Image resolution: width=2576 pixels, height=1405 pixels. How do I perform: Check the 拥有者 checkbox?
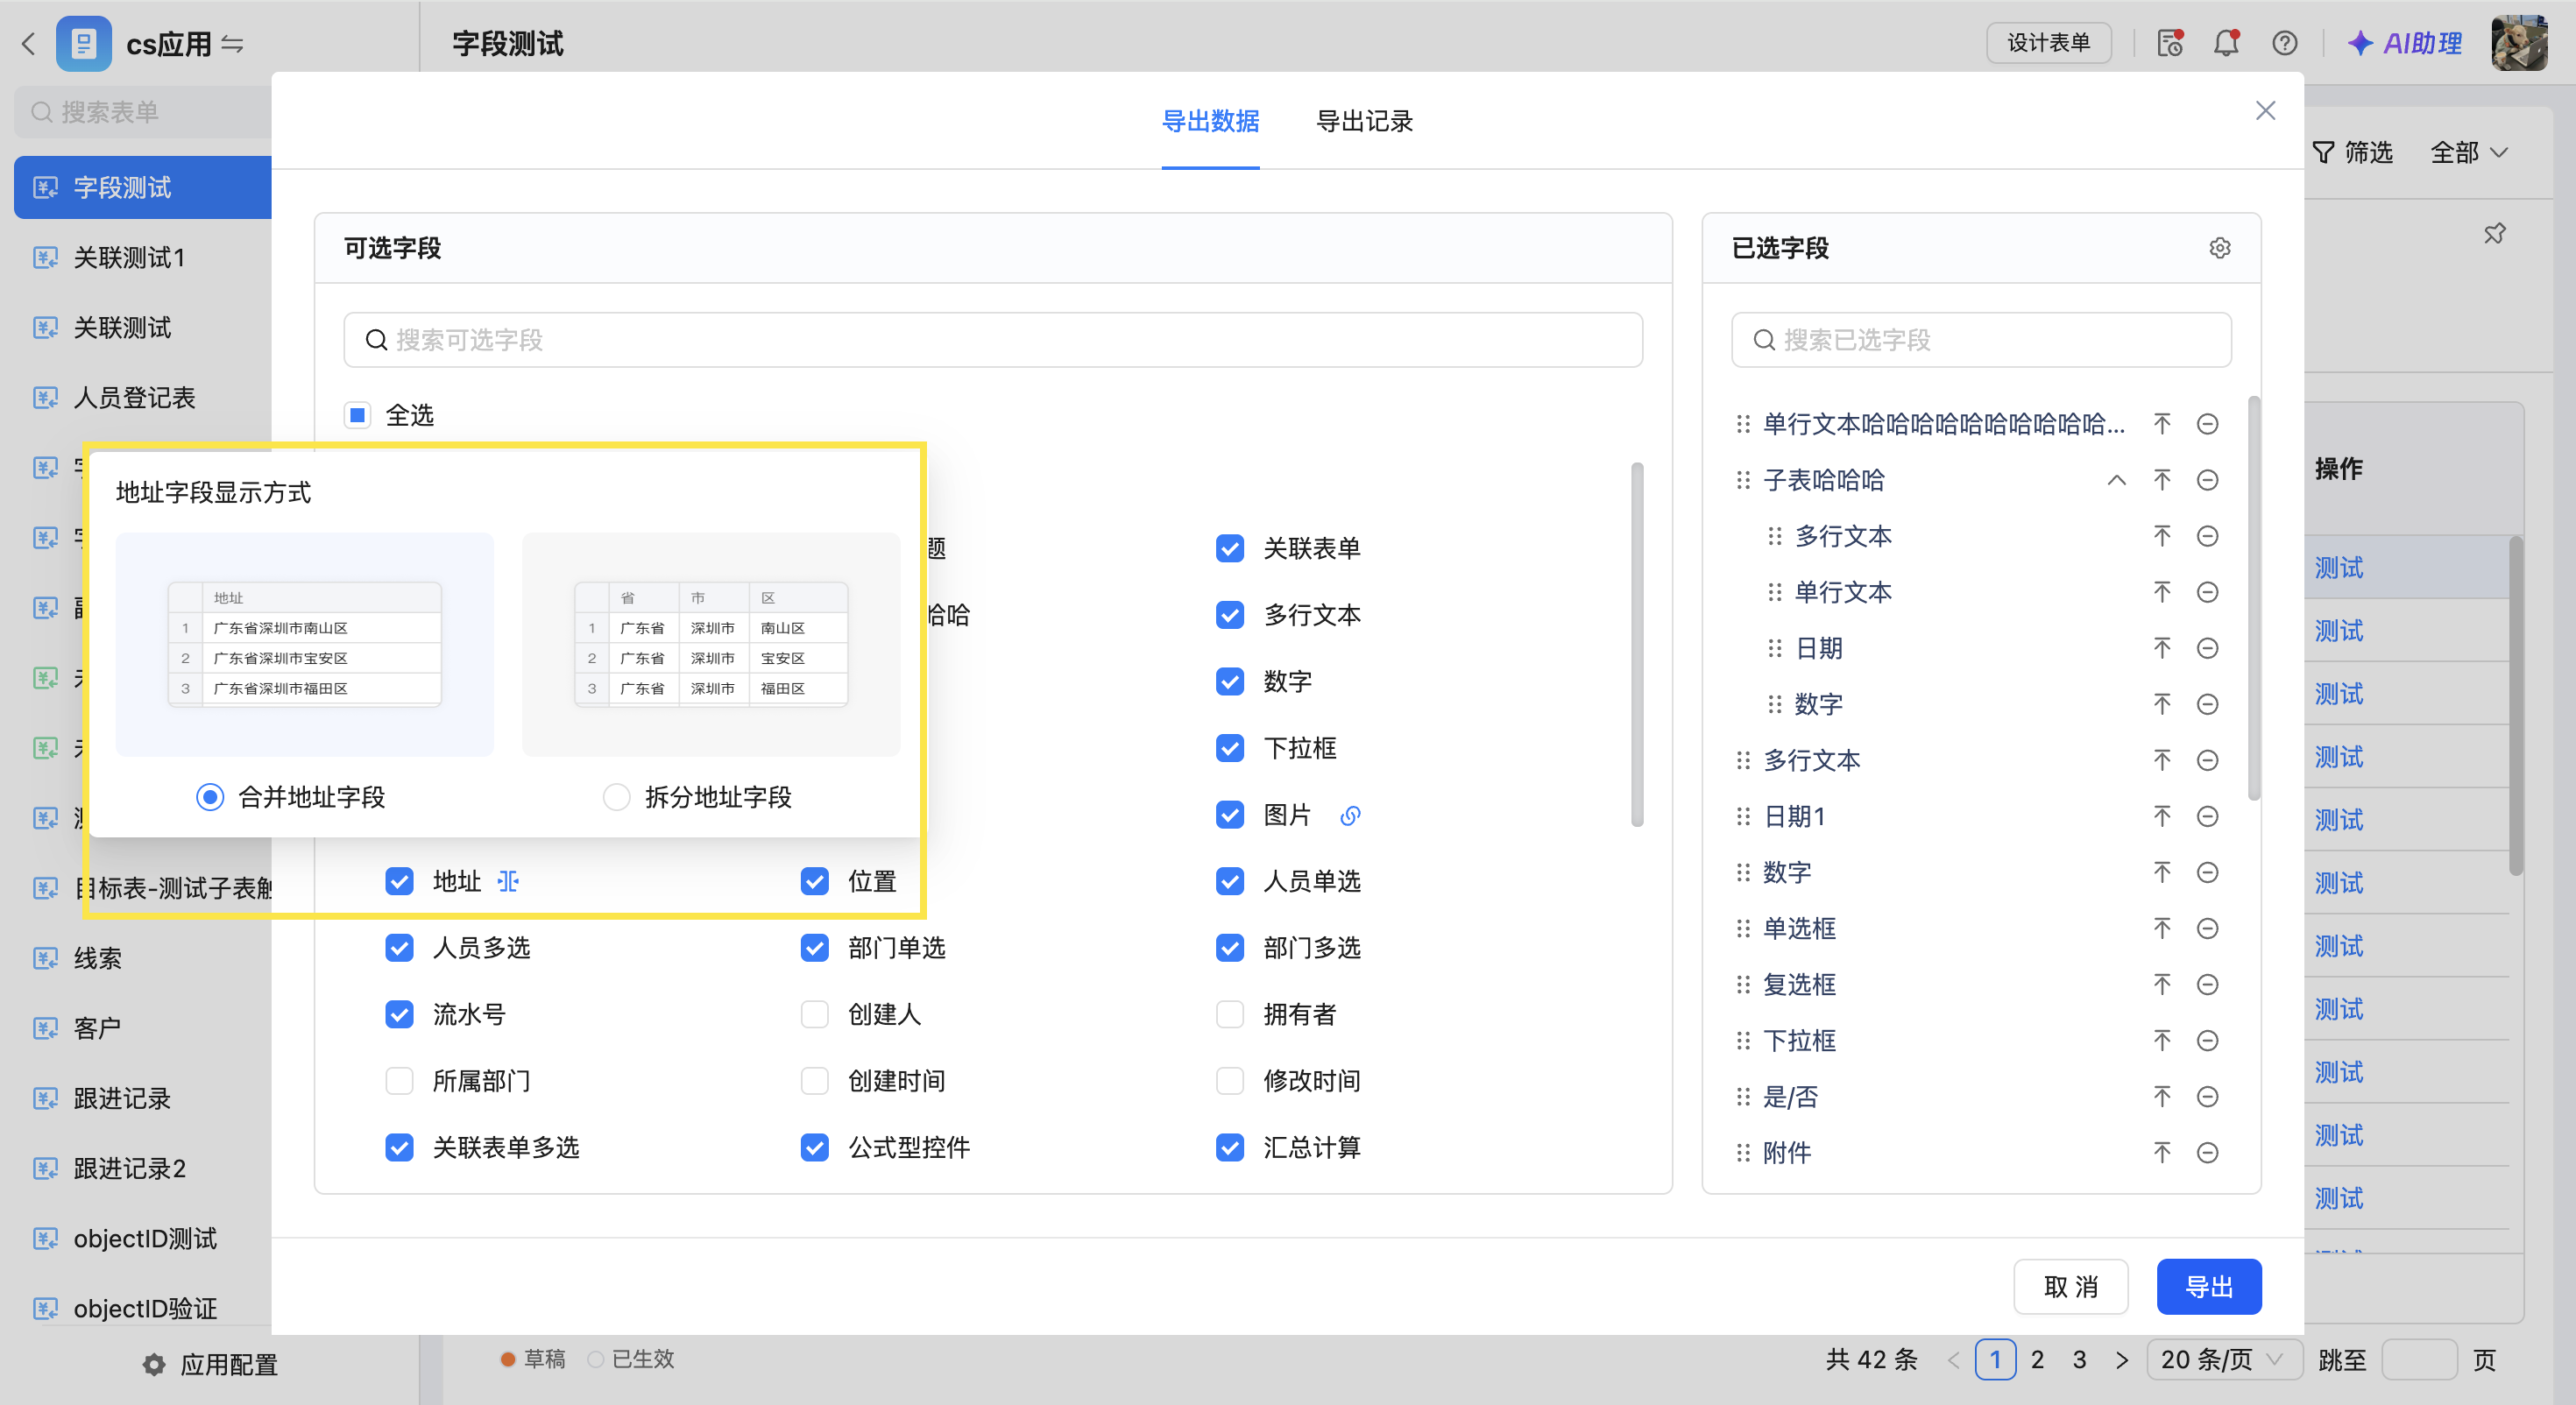click(1230, 1014)
